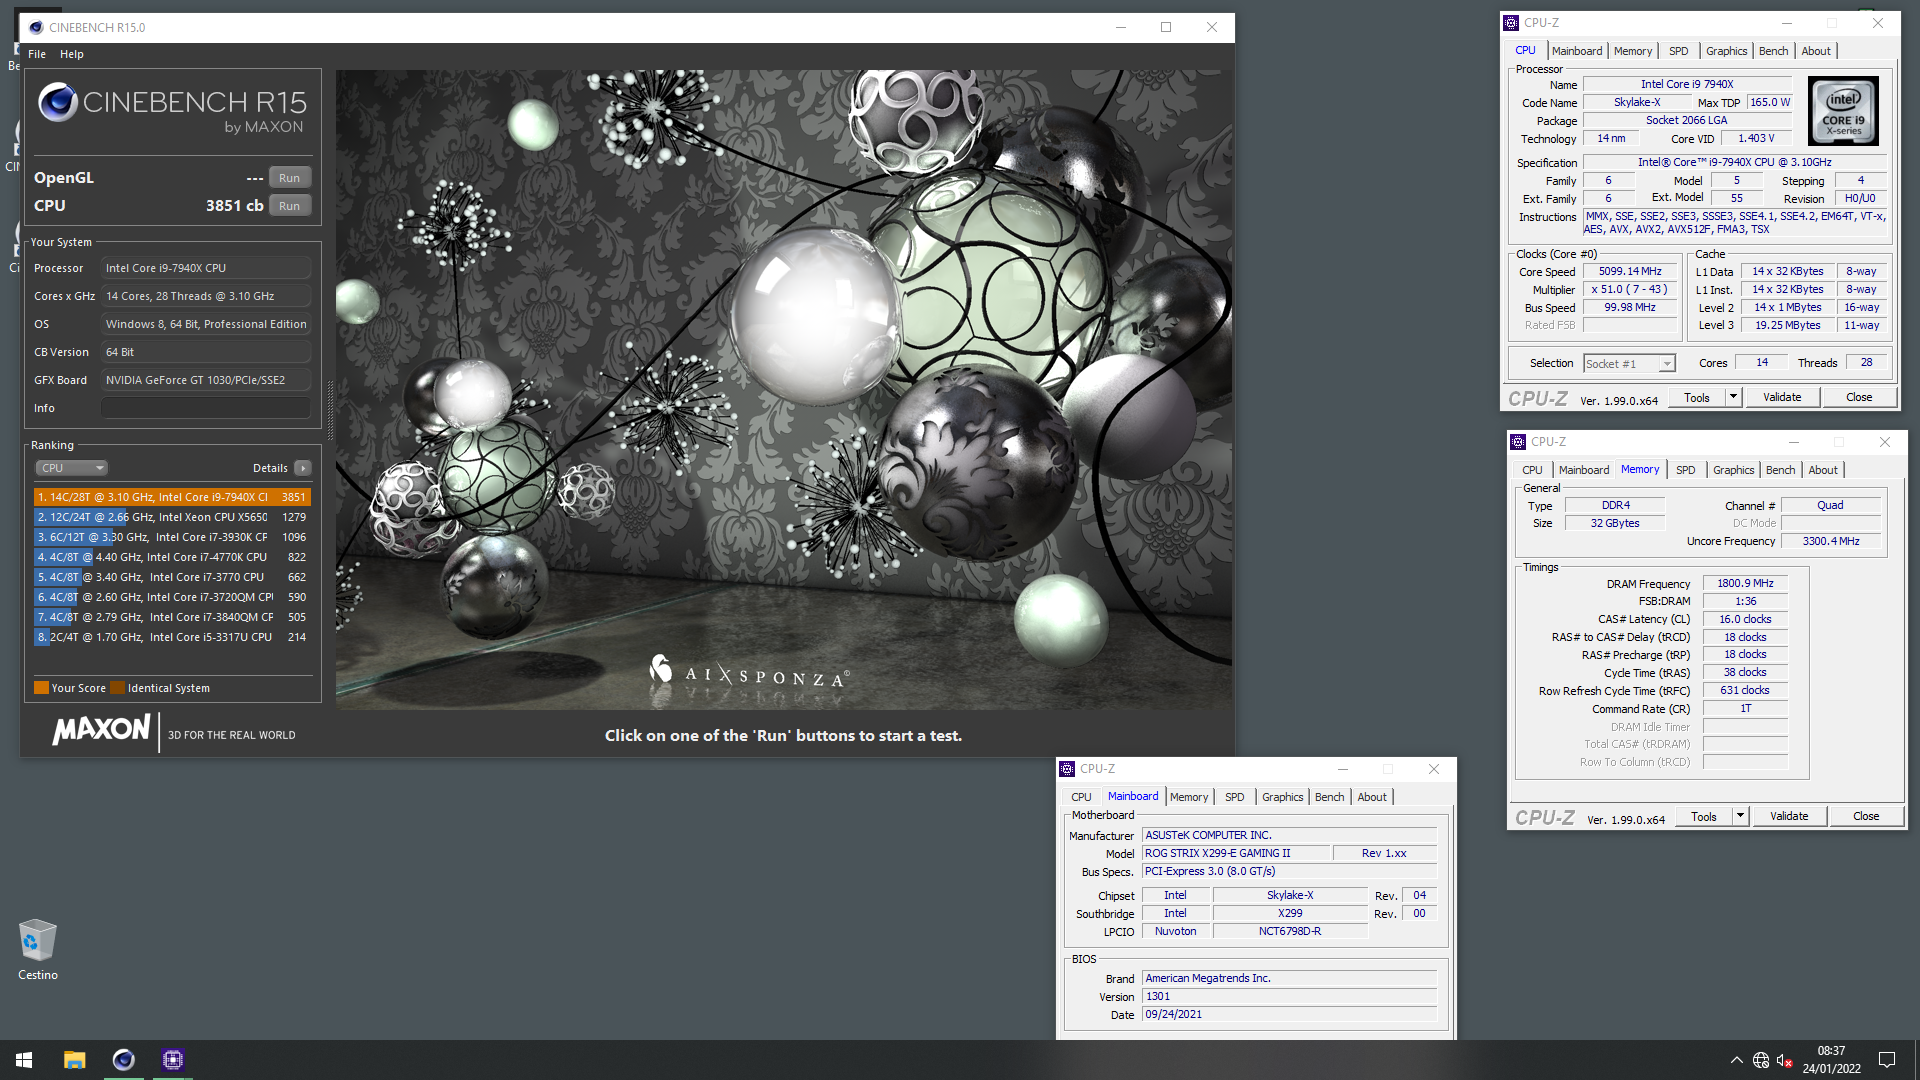Image resolution: width=1920 pixels, height=1080 pixels.
Task: Click Core Speed value 5099.14 MHz
Action: [x=1630, y=272]
